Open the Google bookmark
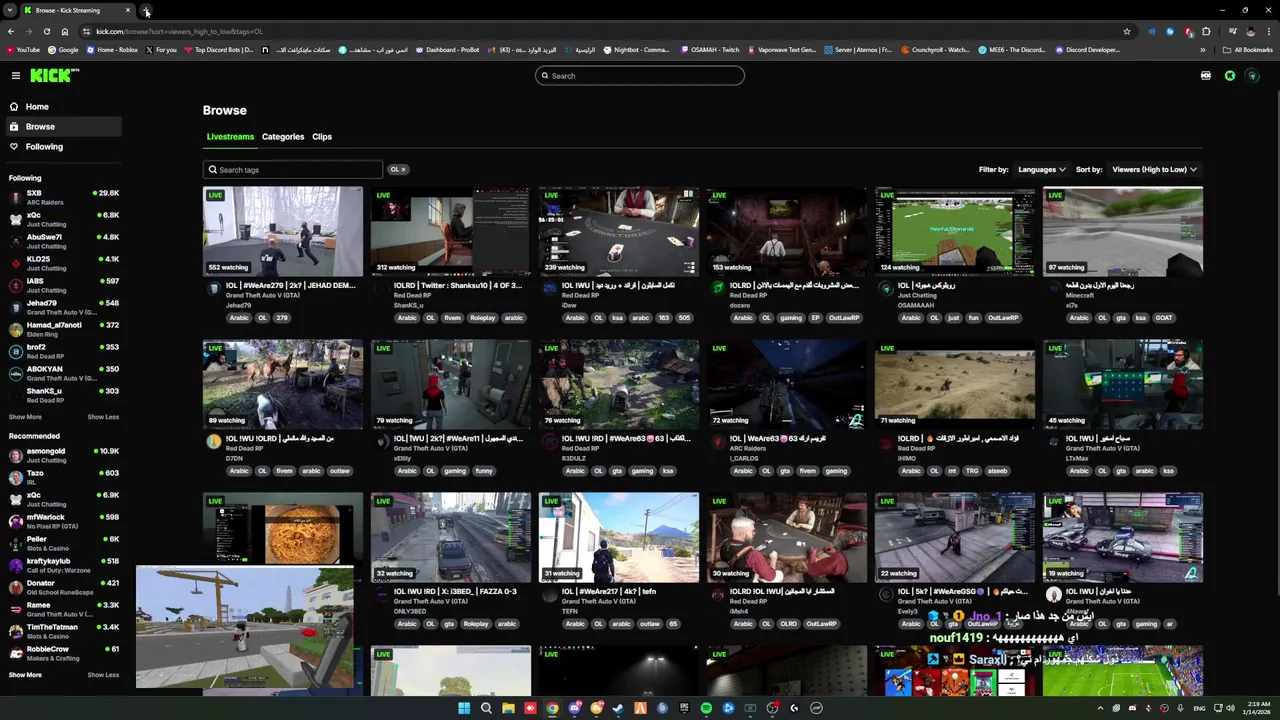1280x720 pixels. 63,50
